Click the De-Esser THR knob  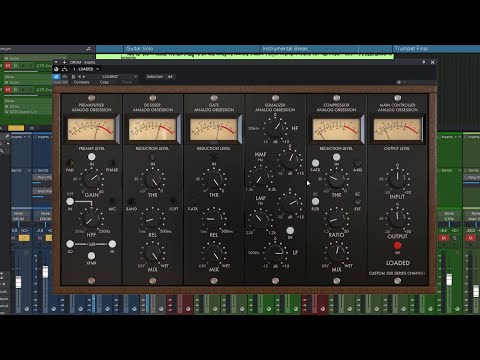click(153, 180)
